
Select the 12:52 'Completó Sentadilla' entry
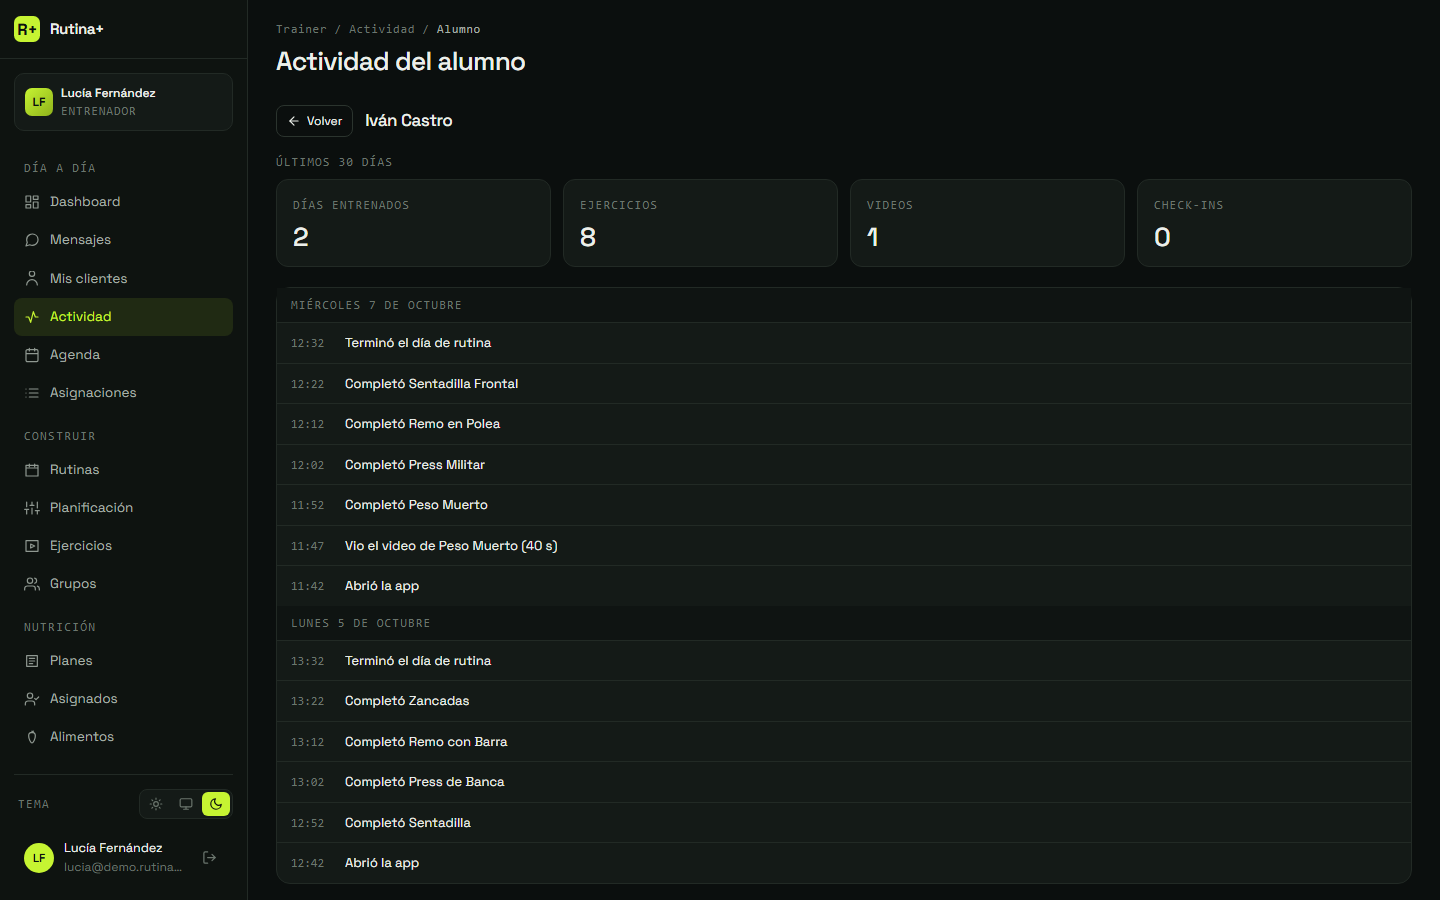pyautogui.click(x=844, y=823)
